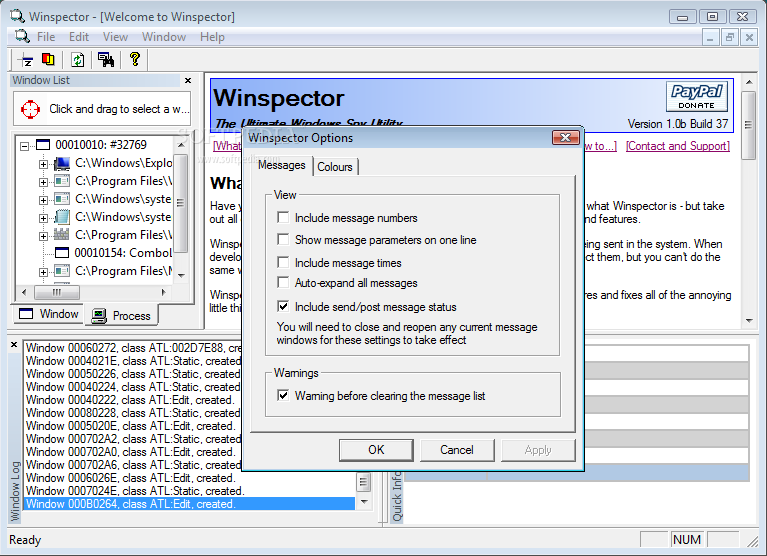Expand the first C:\Windows\syste tree node
The width and height of the screenshot is (767, 556).
tap(44, 200)
